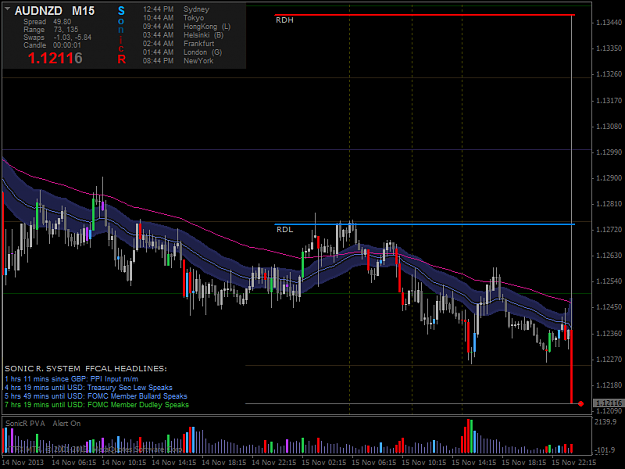Click the 2139.9 volume scale value
The height and width of the screenshot is (469, 625).
pyautogui.click(x=605, y=422)
